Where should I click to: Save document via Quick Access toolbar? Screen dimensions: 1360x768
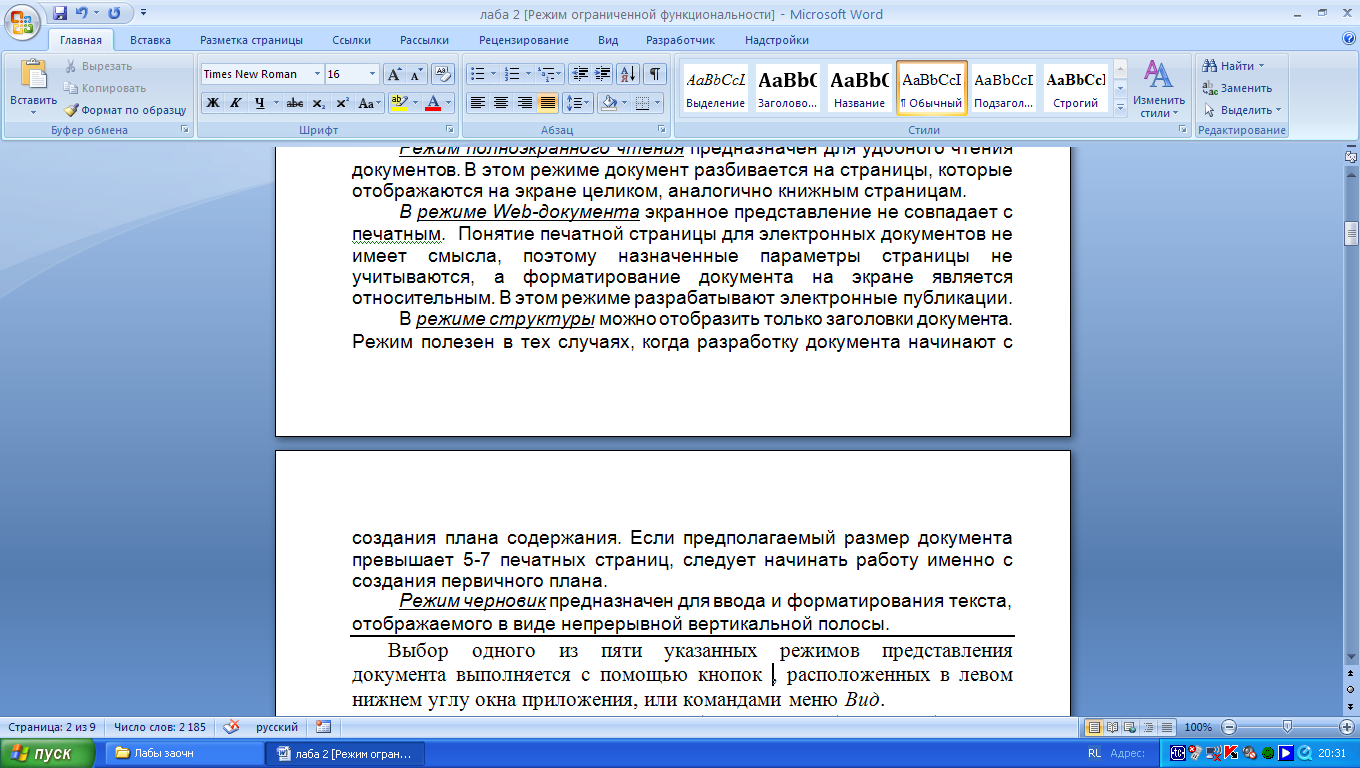(60, 13)
